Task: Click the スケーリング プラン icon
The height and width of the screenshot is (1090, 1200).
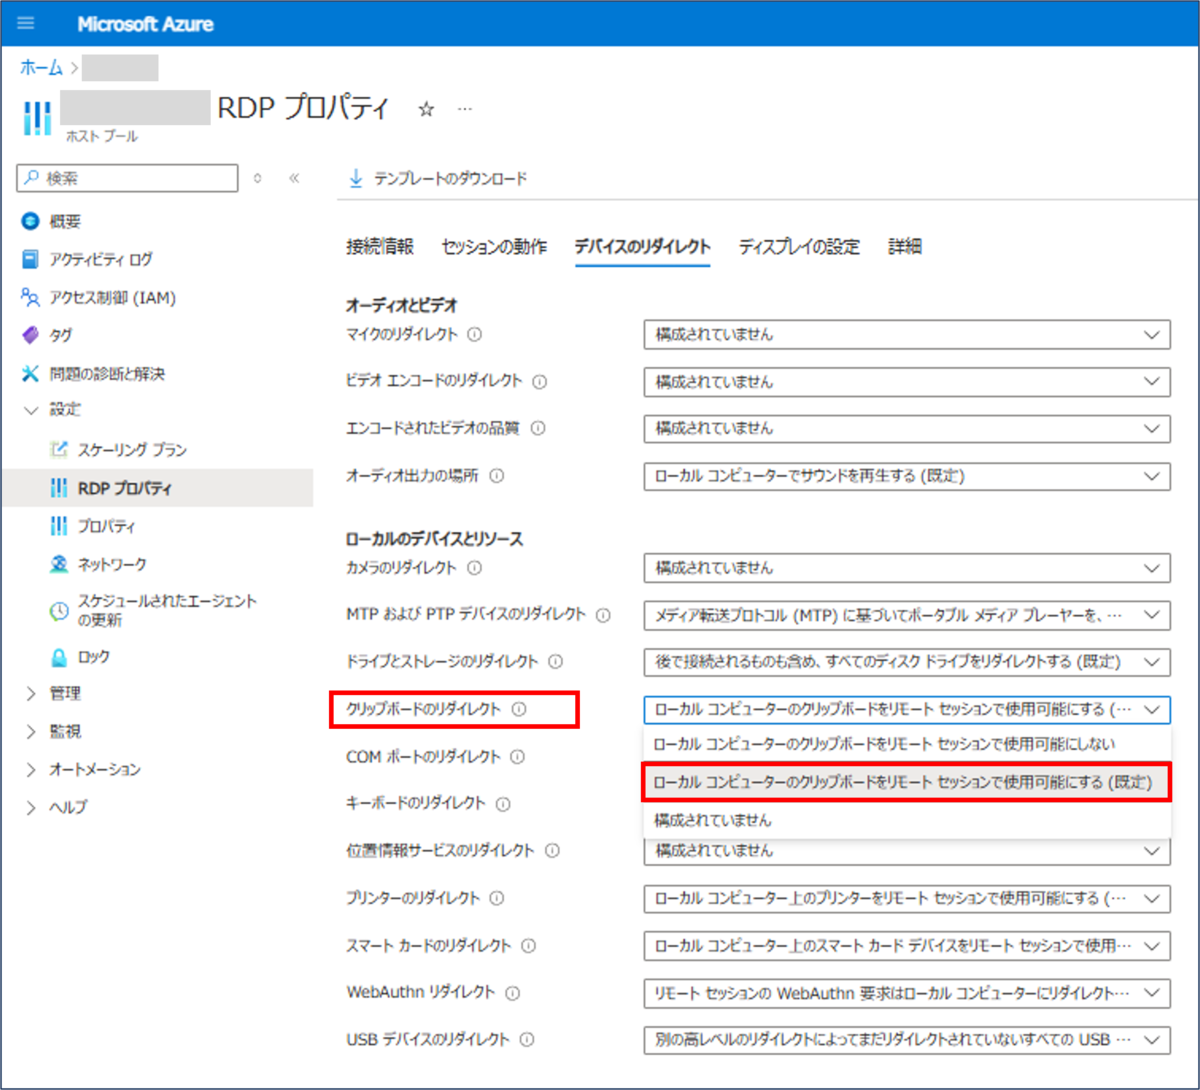Action: point(59,450)
